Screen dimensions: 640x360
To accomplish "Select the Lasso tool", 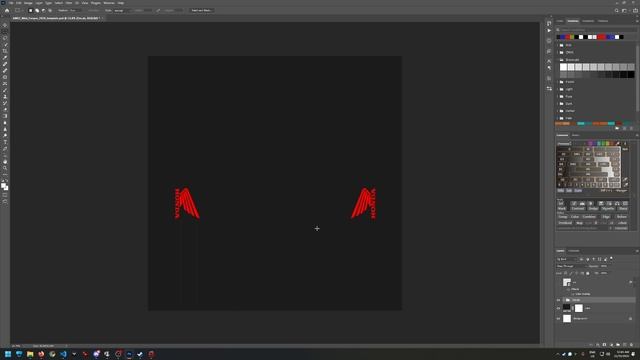I will pyautogui.click(x=5, y=38).
